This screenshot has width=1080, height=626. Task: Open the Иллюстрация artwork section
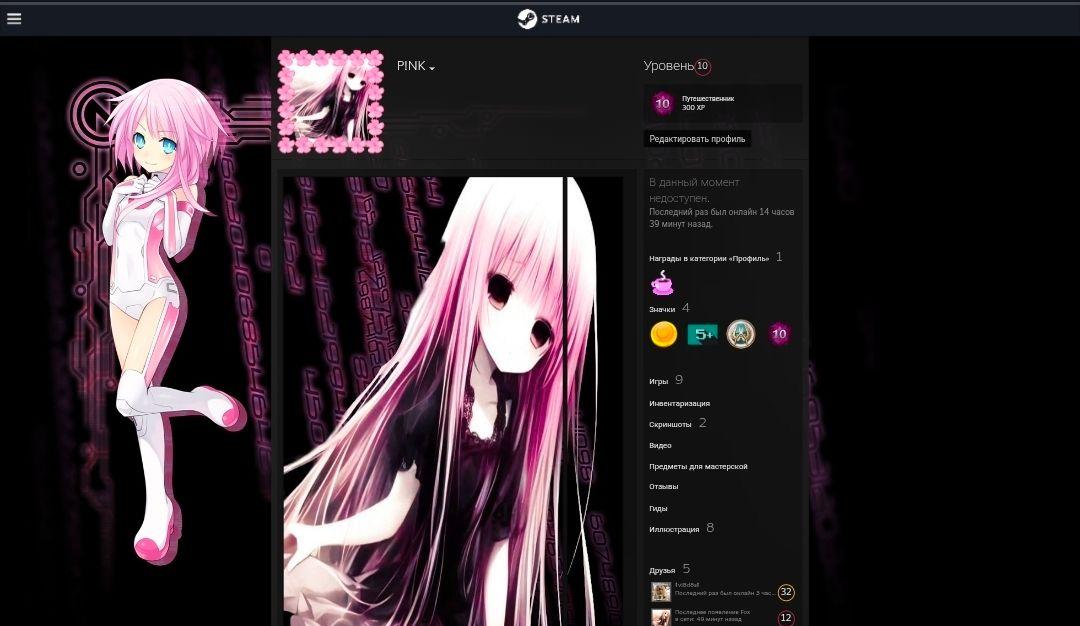coord(674,529)
